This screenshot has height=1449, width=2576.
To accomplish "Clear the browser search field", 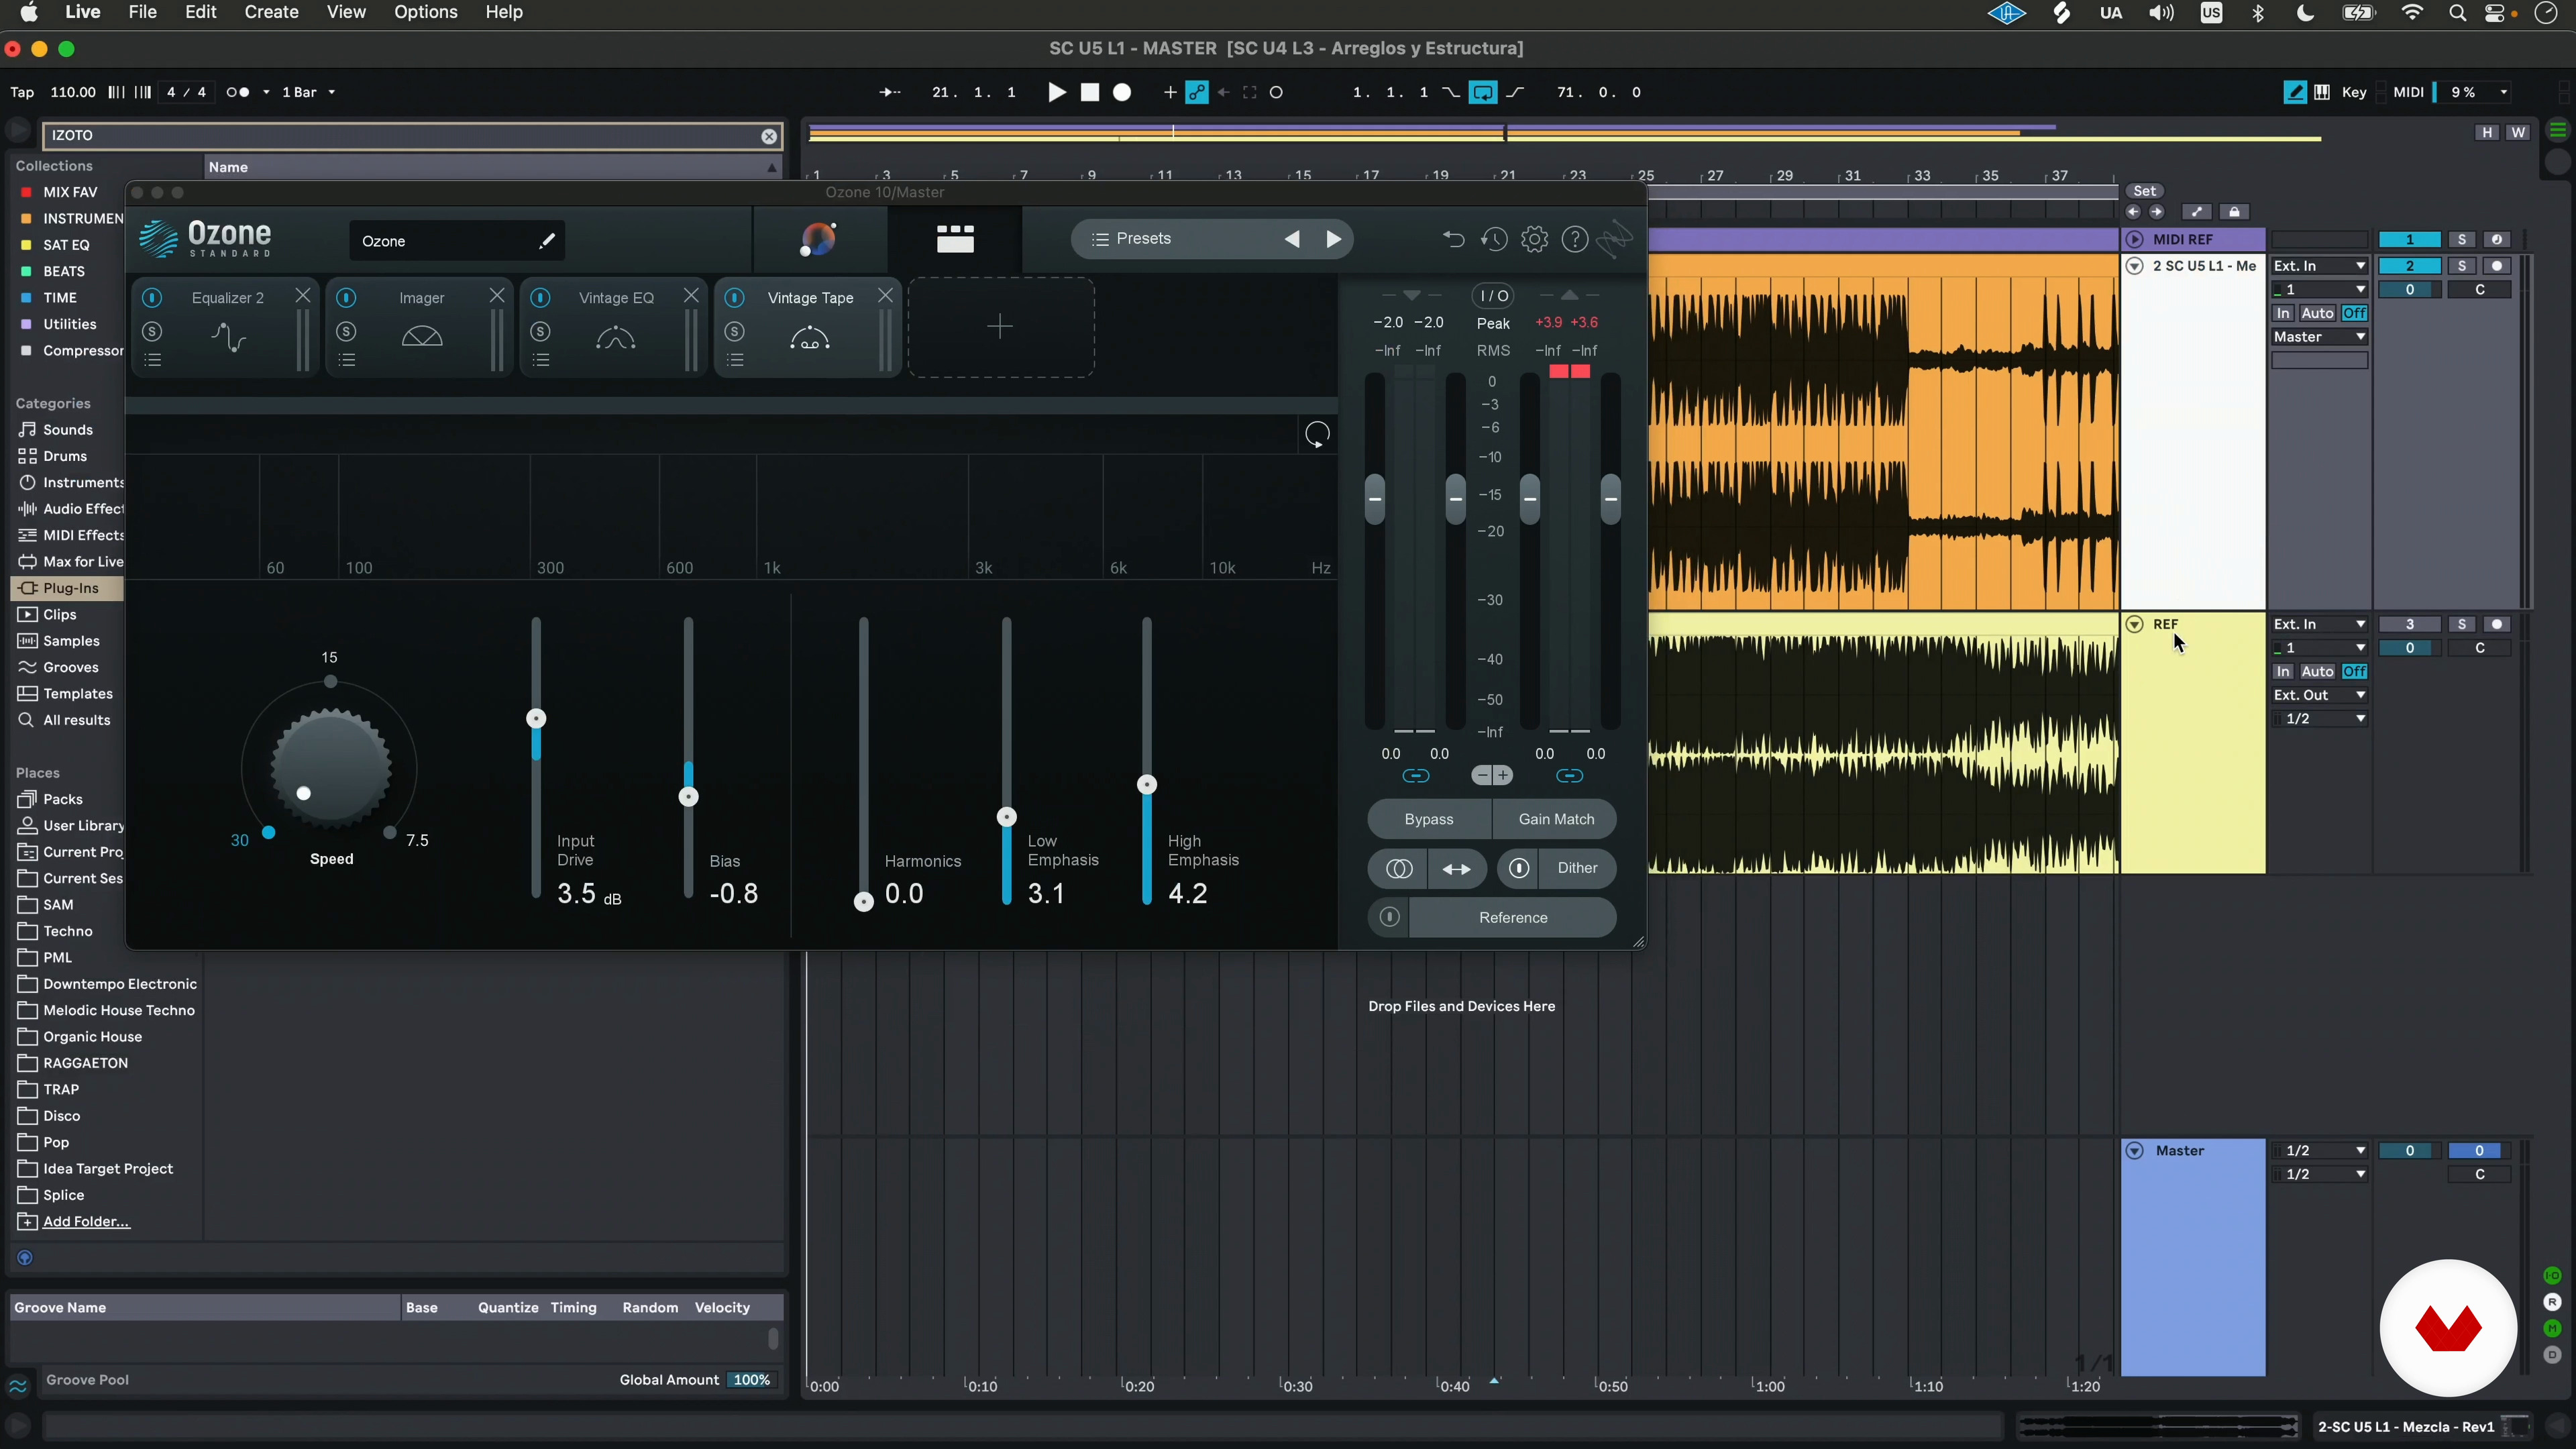I will tap(769, 136).
